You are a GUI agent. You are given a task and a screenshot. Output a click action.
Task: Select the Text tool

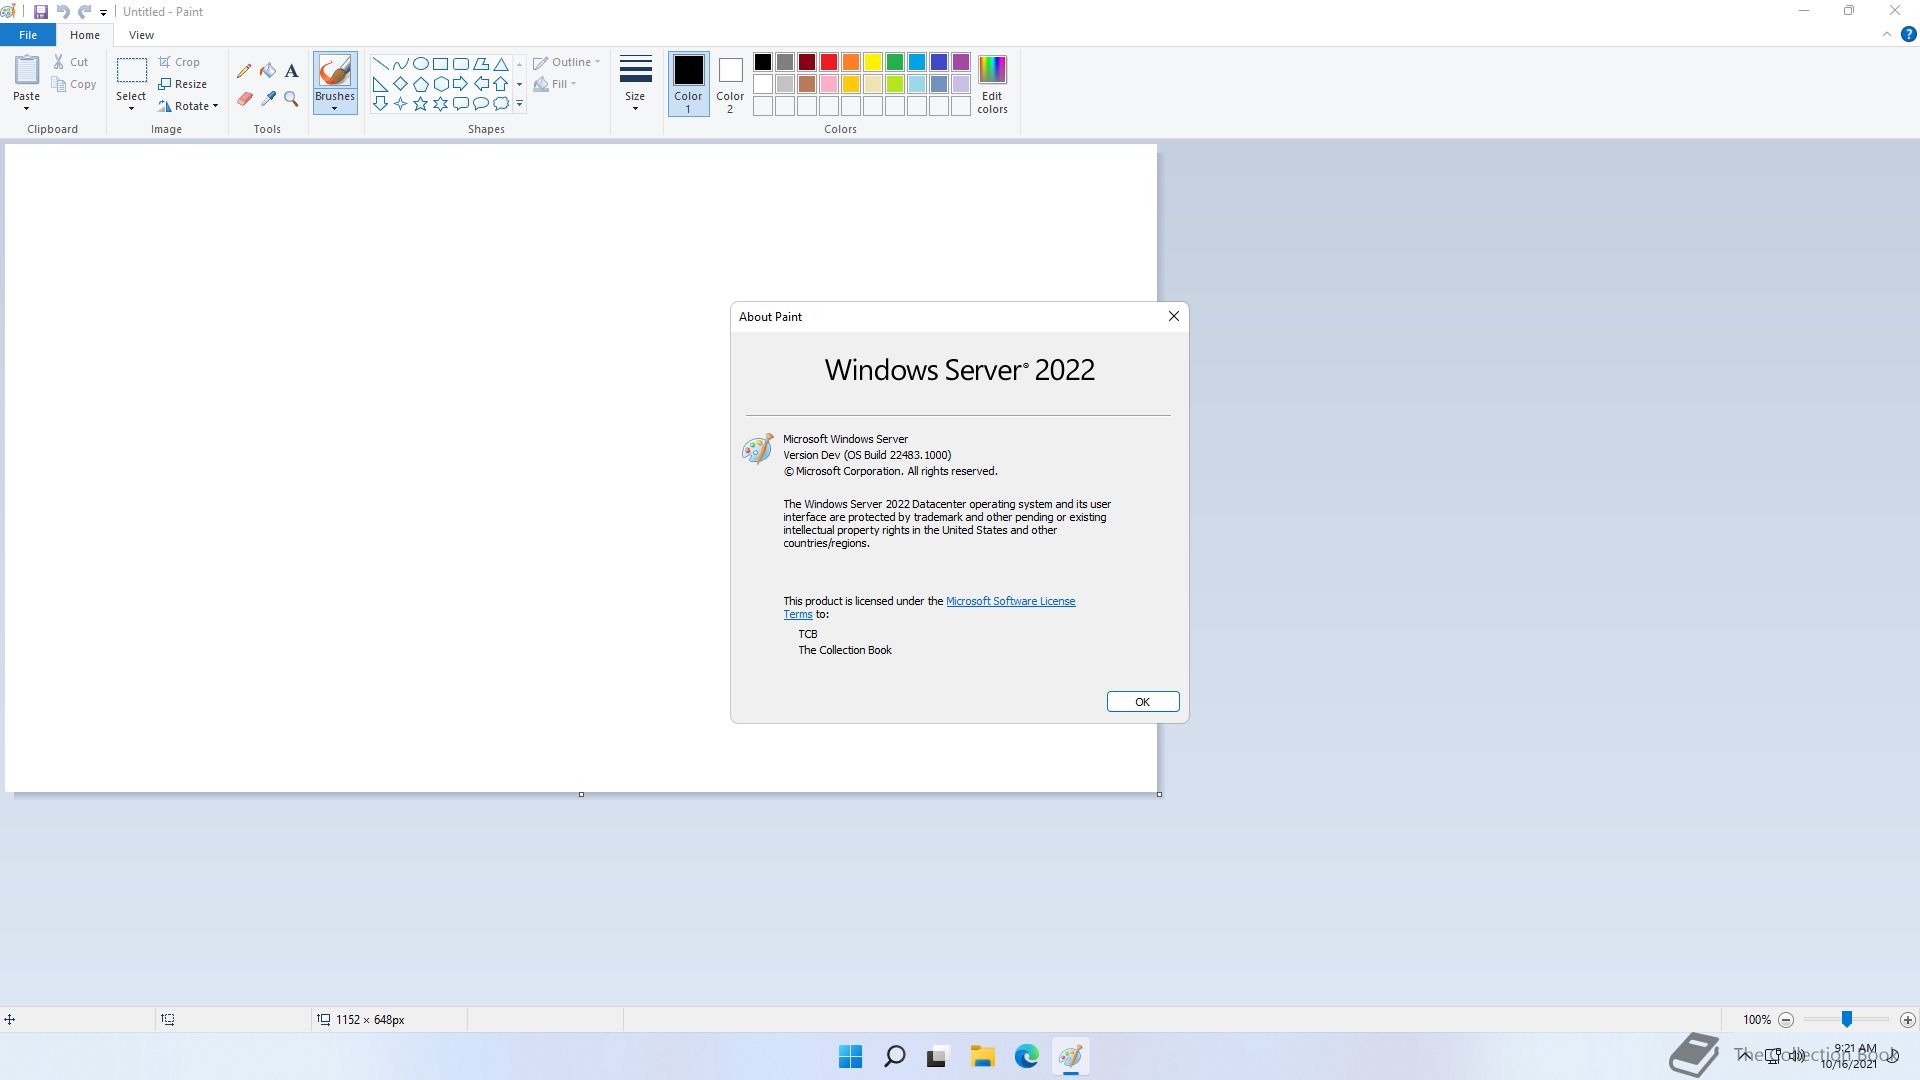(x=291, y=71)
